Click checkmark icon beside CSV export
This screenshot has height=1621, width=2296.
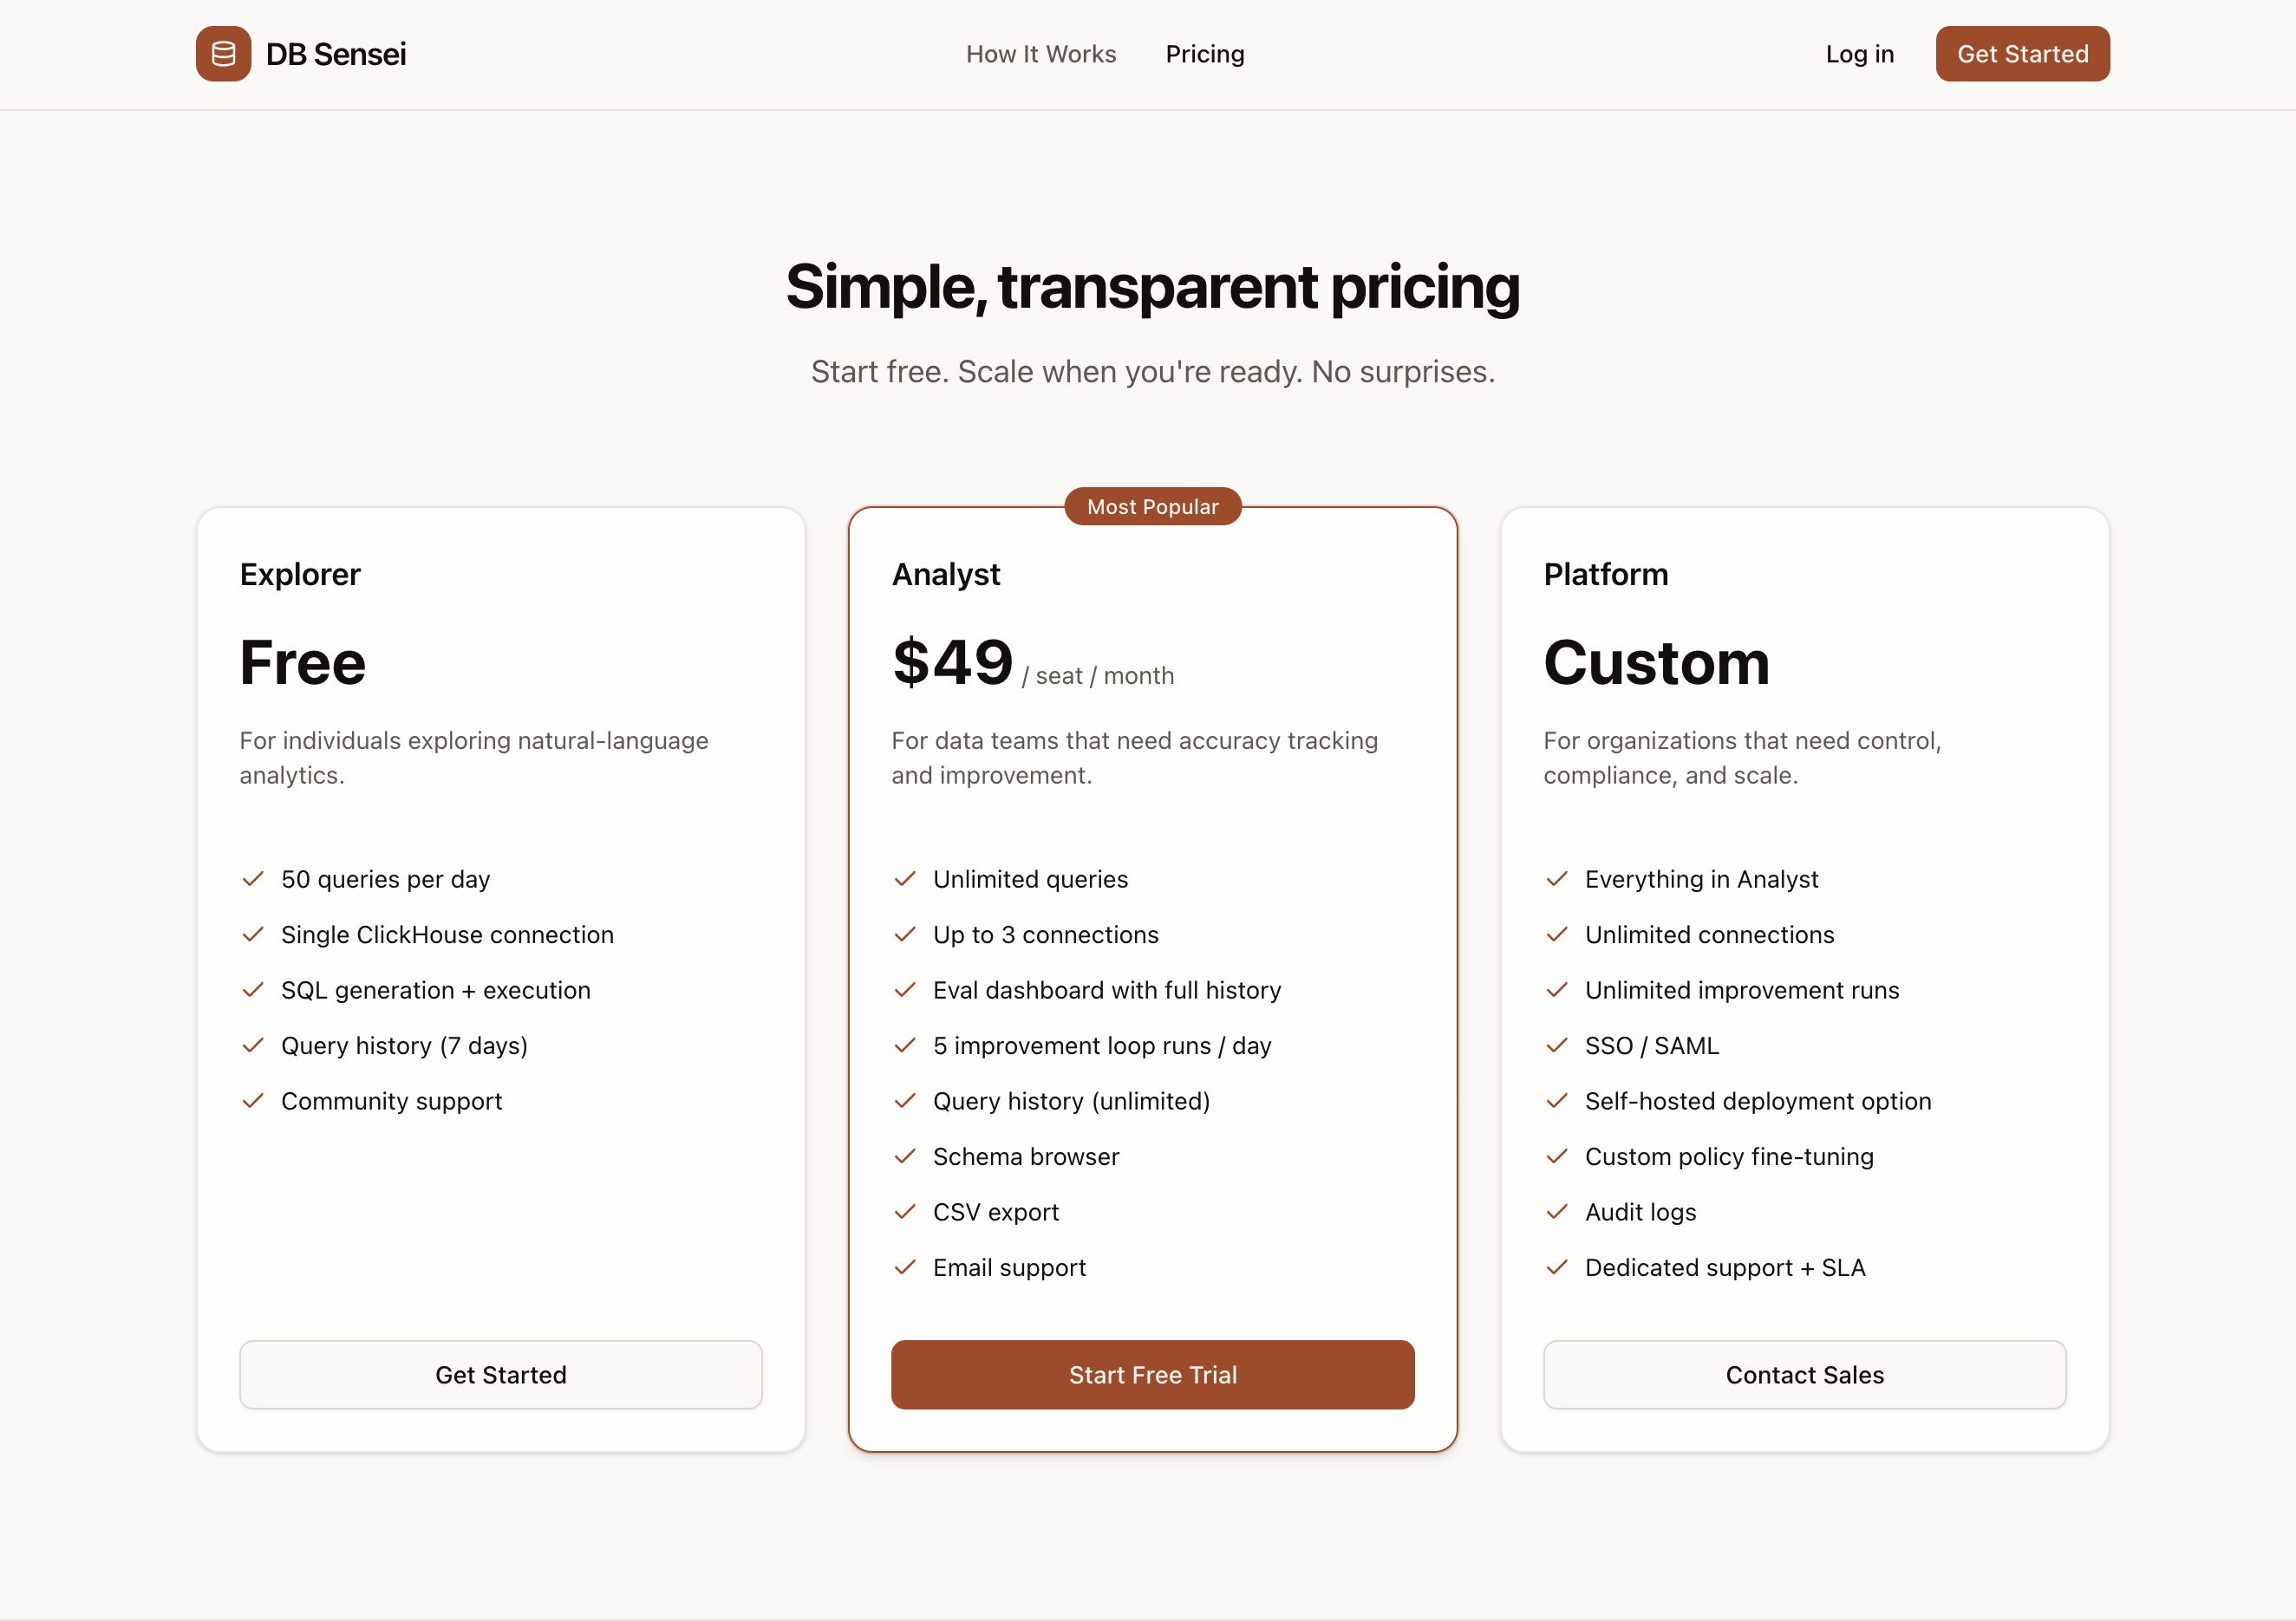click(905, 1212)
